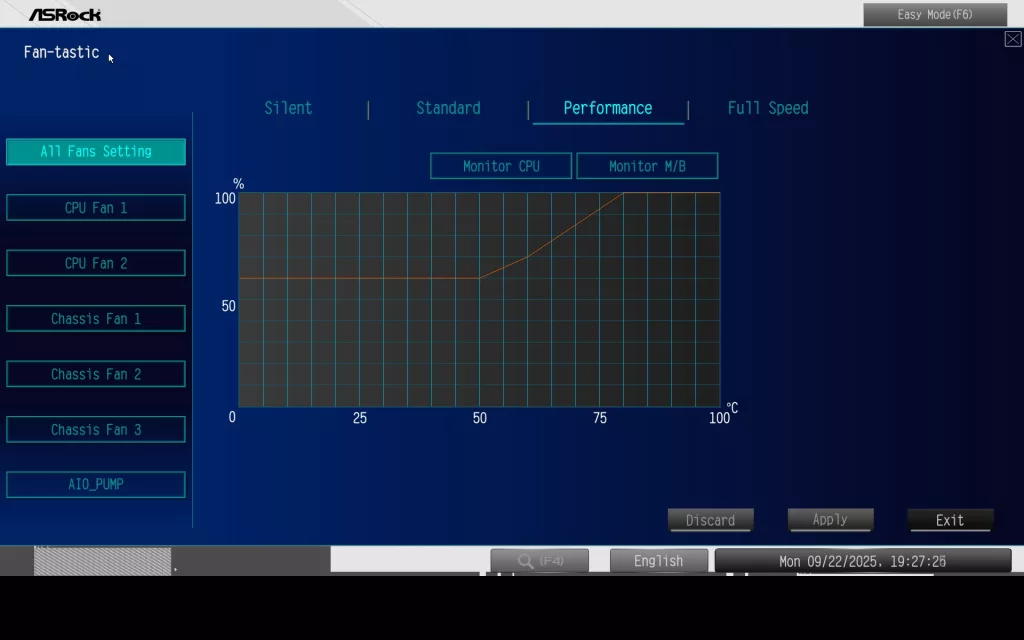
Task: Select Chassis Fan 1
Action: 96,319
